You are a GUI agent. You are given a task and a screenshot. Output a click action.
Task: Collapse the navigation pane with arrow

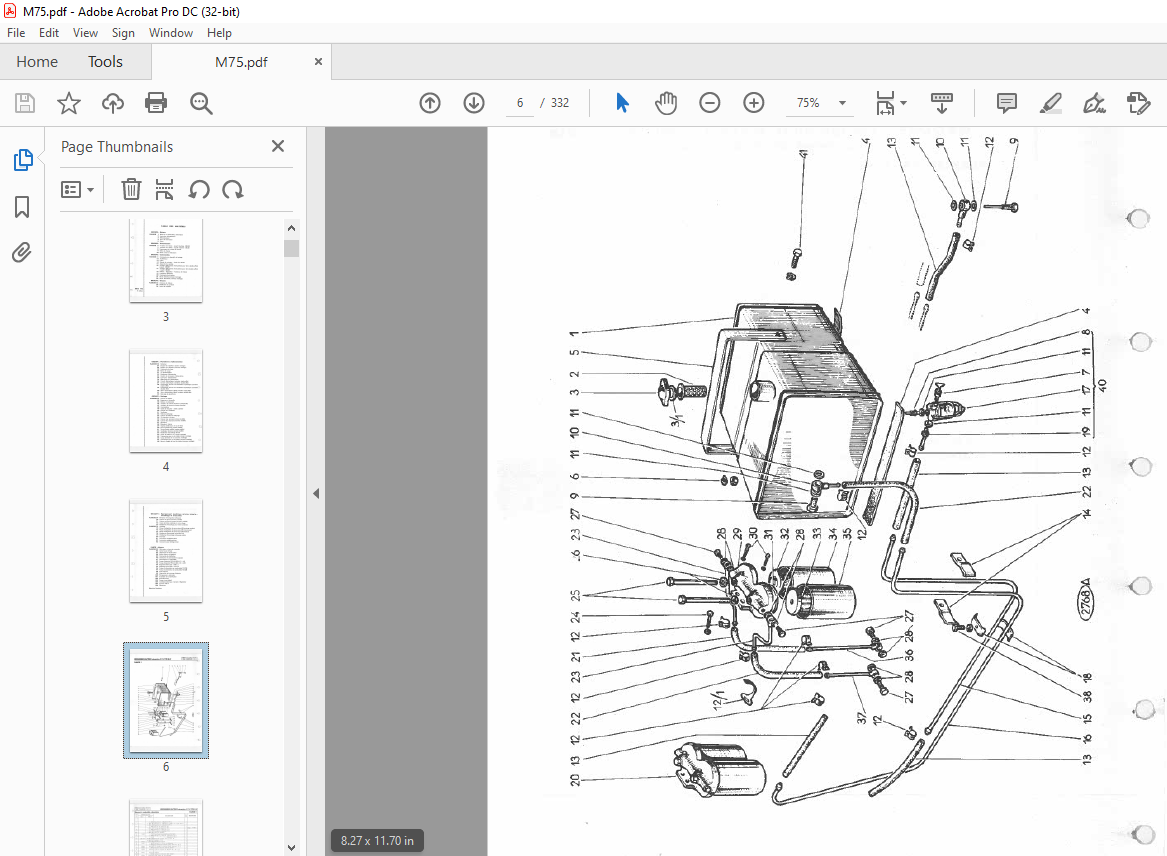coord(316,494)
